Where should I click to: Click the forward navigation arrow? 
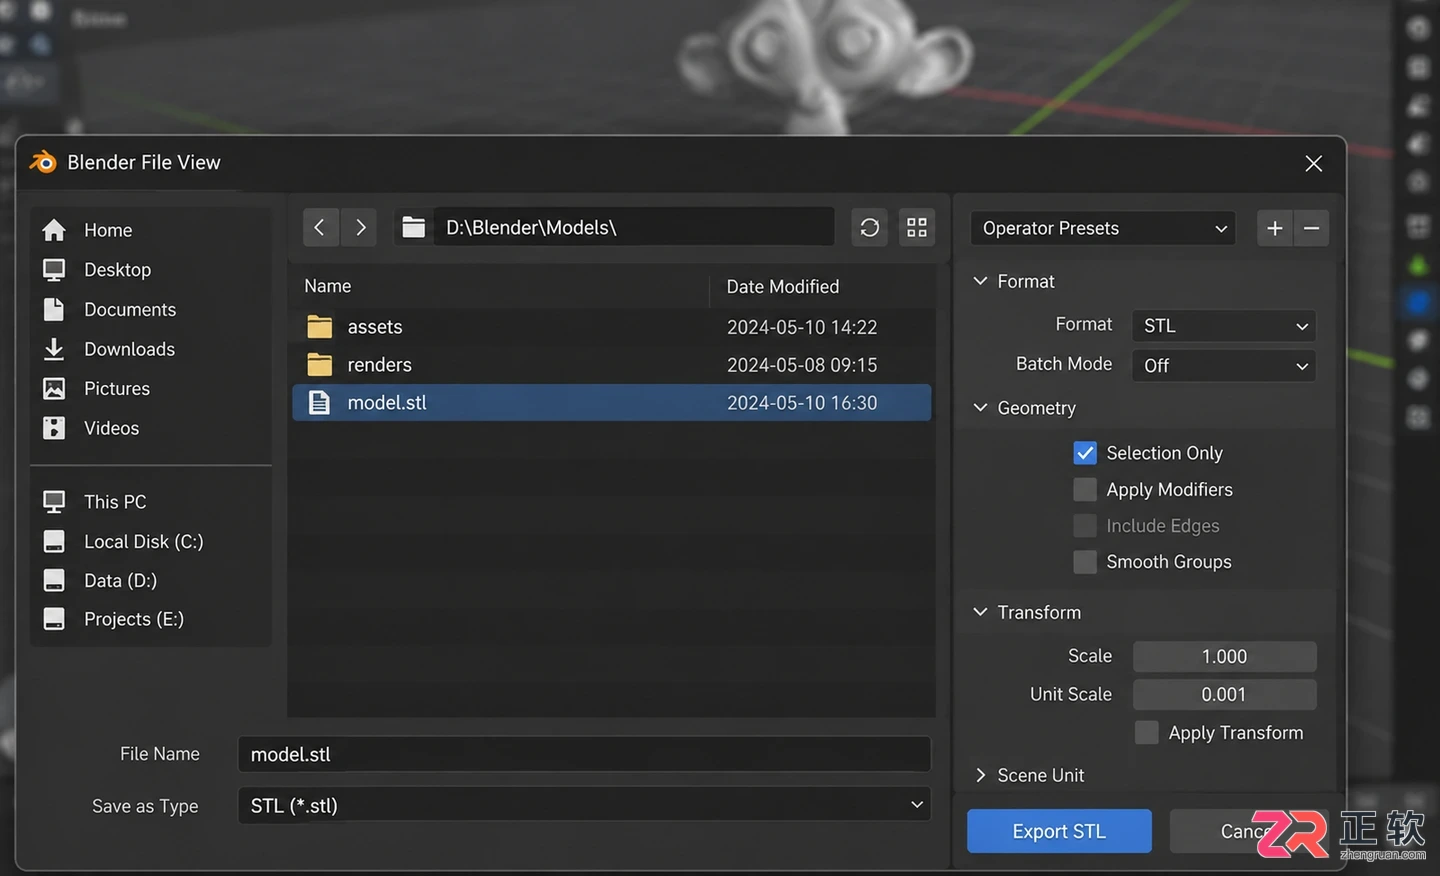pos(360,227)
